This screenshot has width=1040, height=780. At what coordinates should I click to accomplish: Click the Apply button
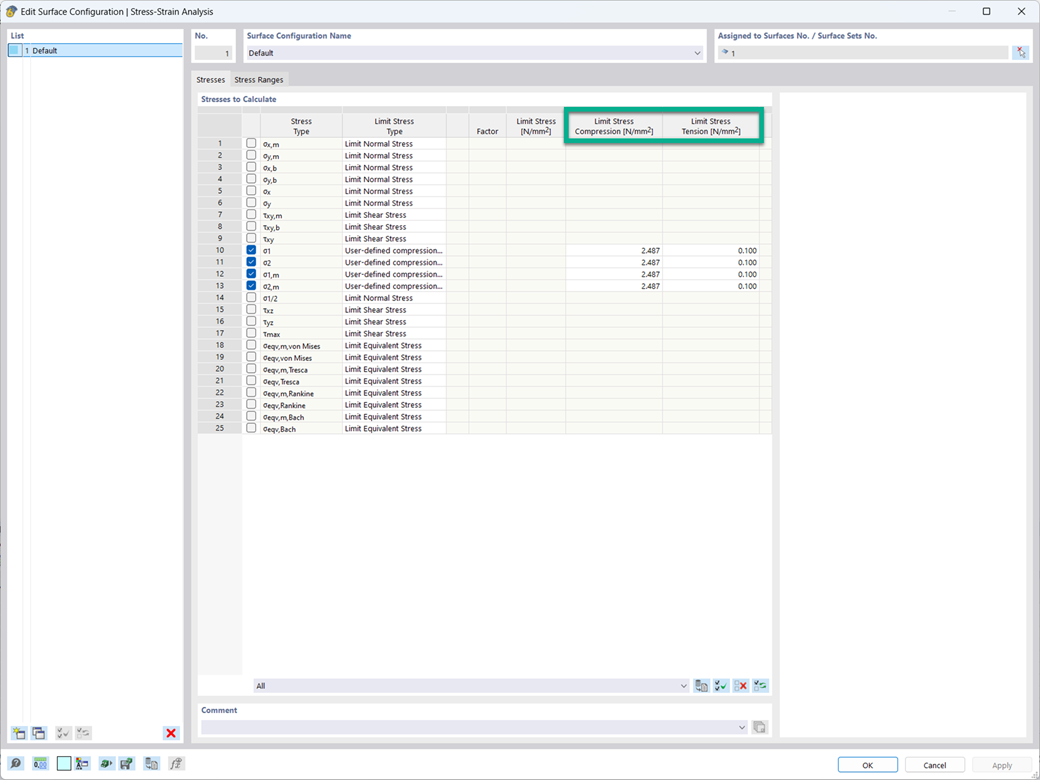click(1002, 765)
